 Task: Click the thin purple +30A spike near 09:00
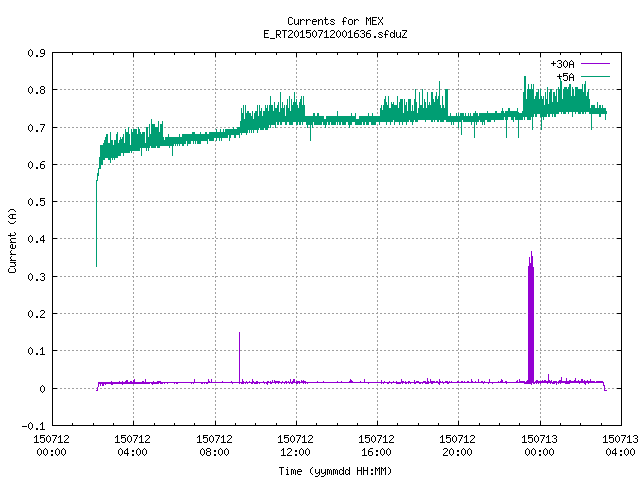pyautogui.click(x=240, y=357)
